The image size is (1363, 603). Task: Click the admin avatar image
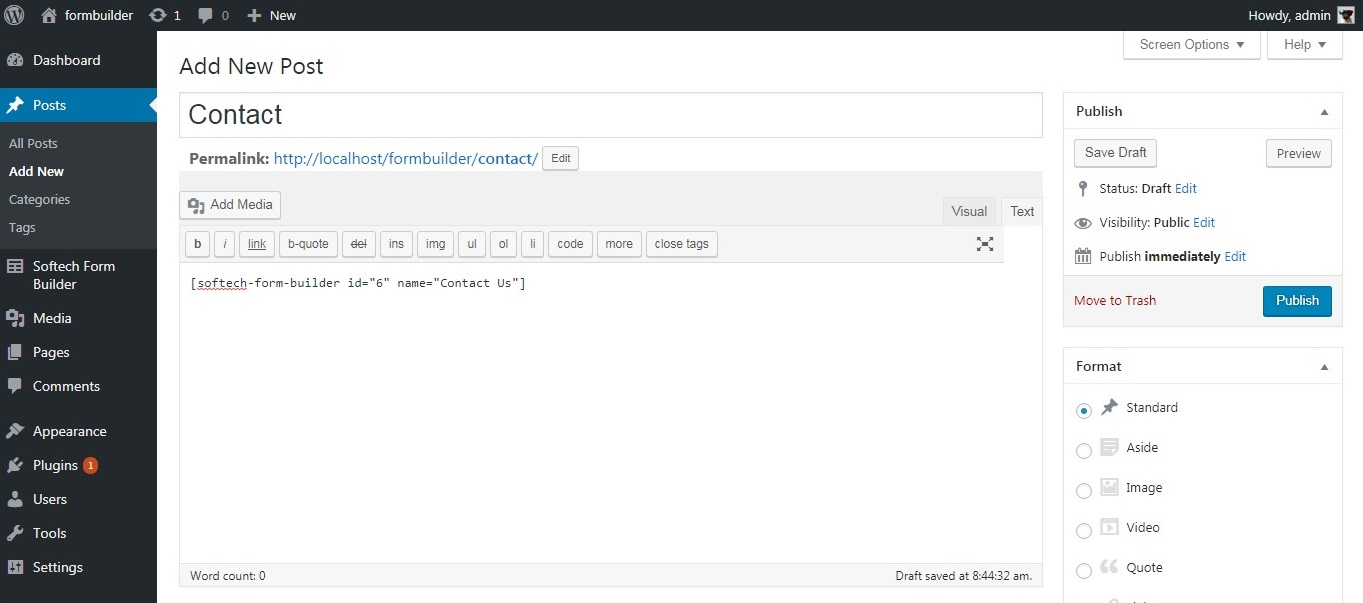point(1346,15)
